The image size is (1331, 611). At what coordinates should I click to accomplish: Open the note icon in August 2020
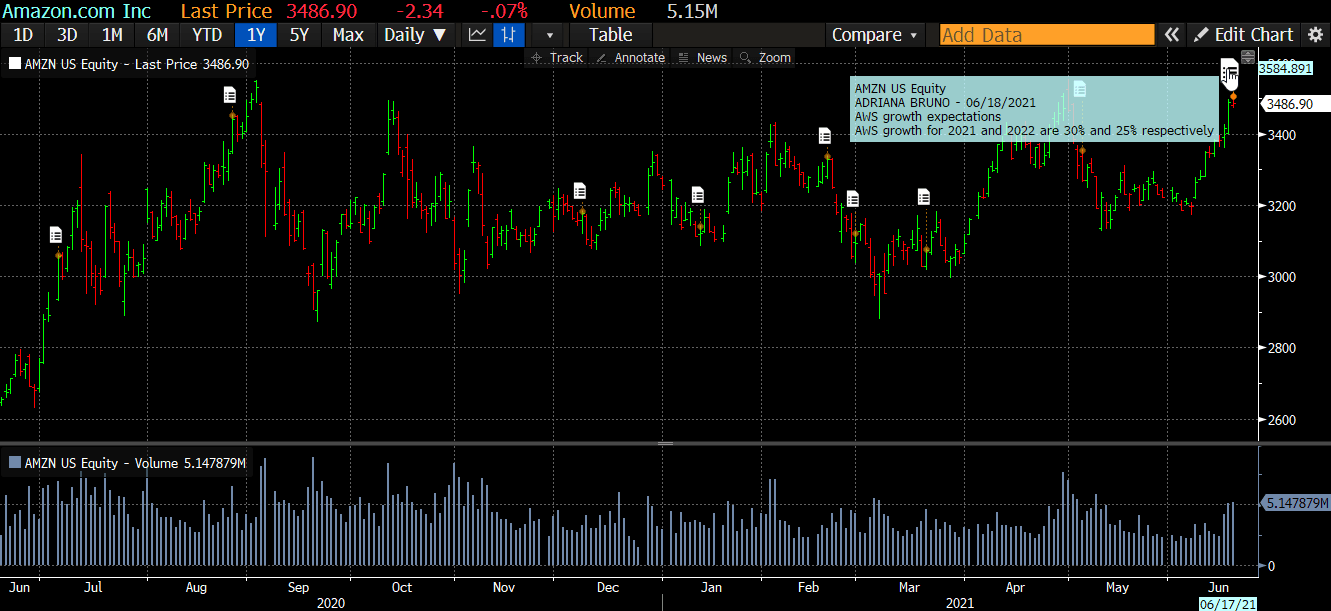pyautogui.click(x=230, y=95)
